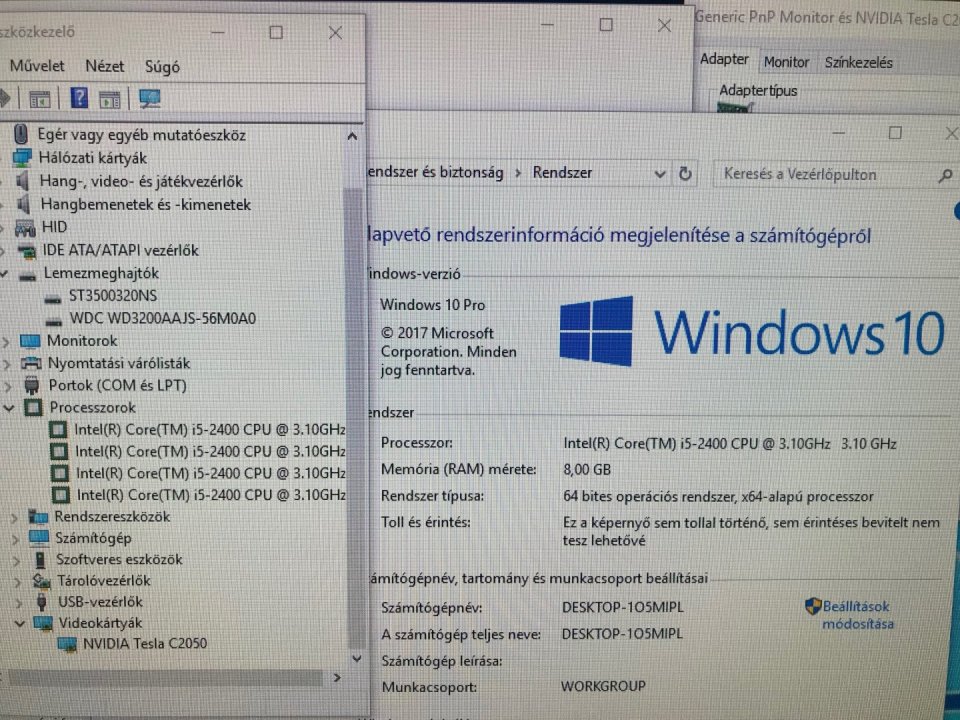Click the horizontal scrollbar right arrow in Device Manager
This screenshot has width=960, height=720.
point(337,678)
